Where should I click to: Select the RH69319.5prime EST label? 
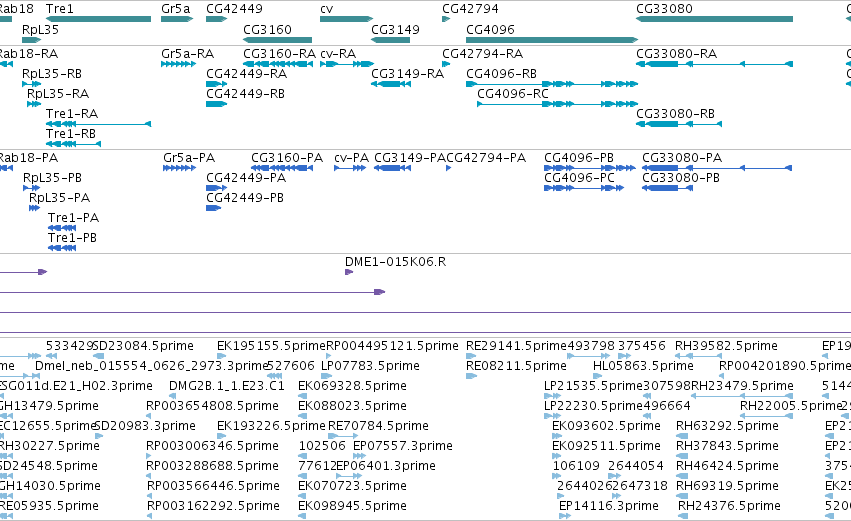point(727,486)
